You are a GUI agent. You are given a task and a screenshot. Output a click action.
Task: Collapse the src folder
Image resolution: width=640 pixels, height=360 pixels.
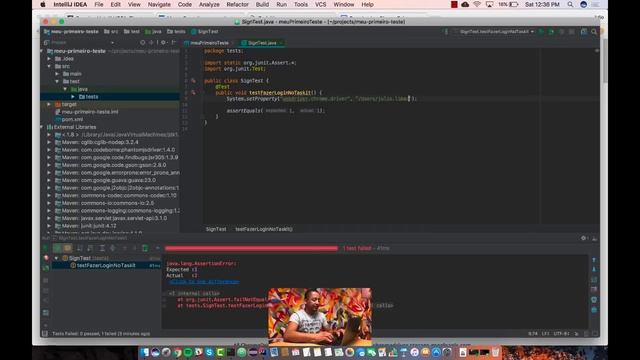(x=49, y=66)
